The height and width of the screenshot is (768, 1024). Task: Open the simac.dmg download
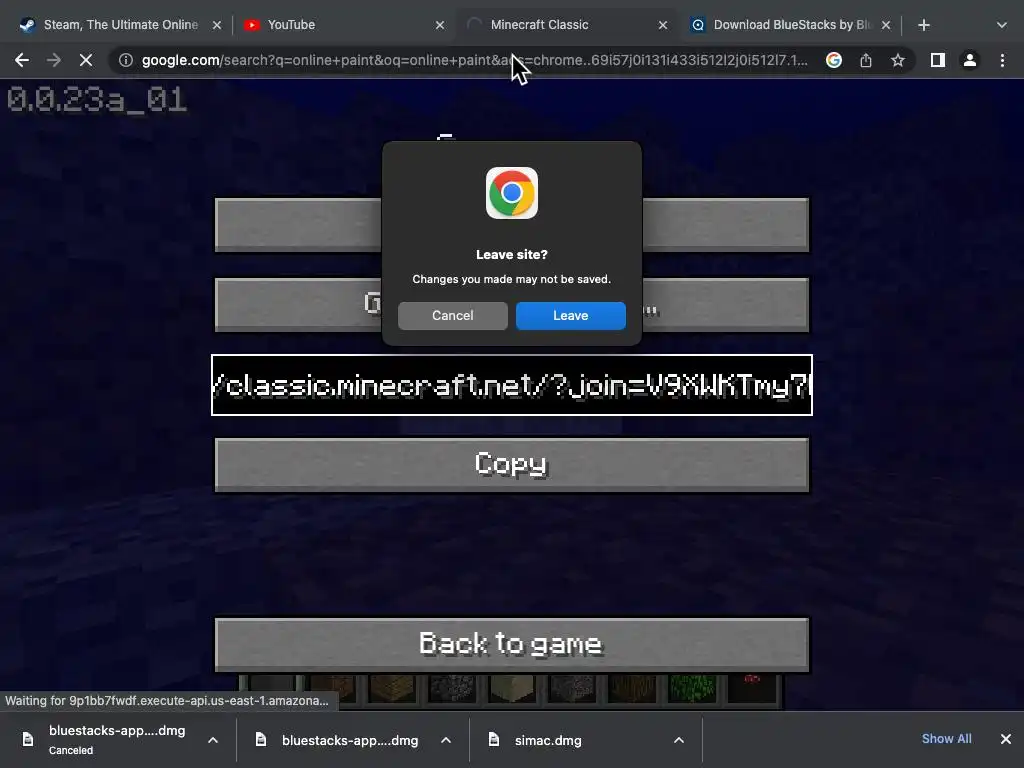point(548,740)
